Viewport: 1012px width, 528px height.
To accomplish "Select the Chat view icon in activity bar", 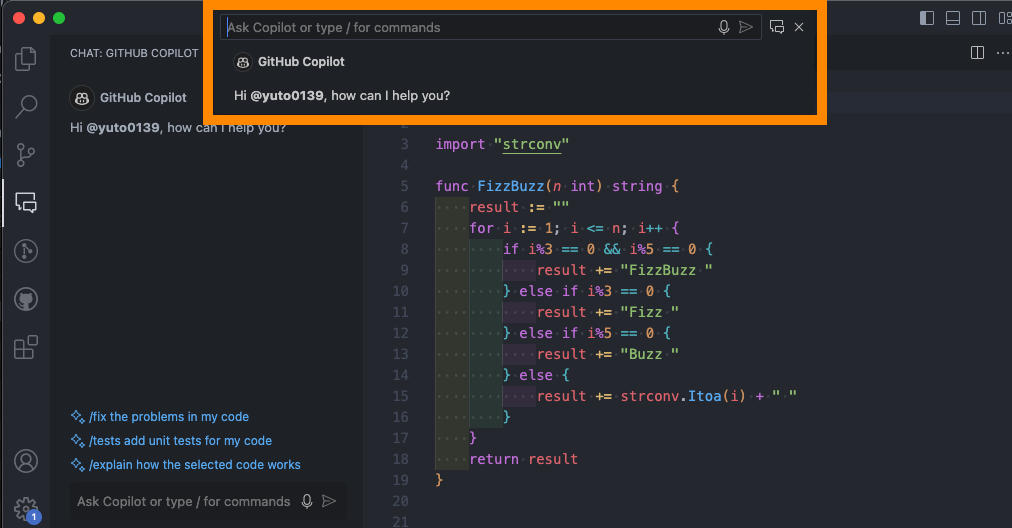I will click(26, 203).
